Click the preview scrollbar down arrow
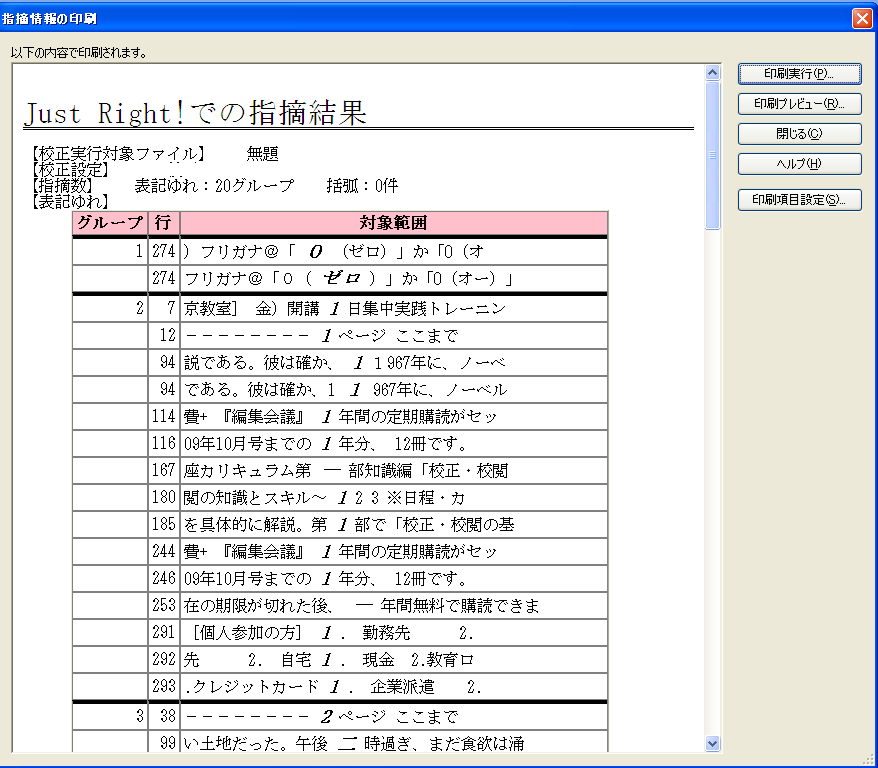This screenshot has width=878, height=768. coord(712,743)
